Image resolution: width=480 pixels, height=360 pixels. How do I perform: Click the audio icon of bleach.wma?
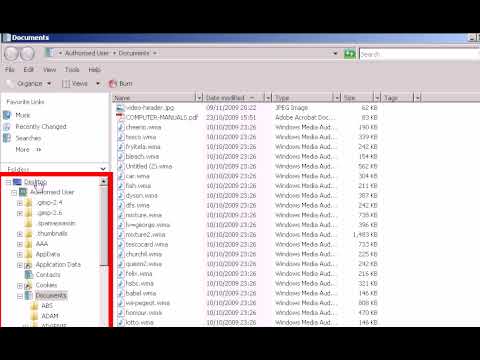coord(120,156)
